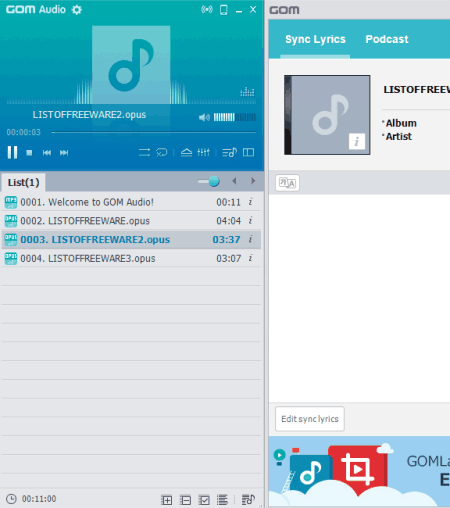Open the mobile device icon in title bar
This screenshot has width=450, height=508.
tap(224, 10)
